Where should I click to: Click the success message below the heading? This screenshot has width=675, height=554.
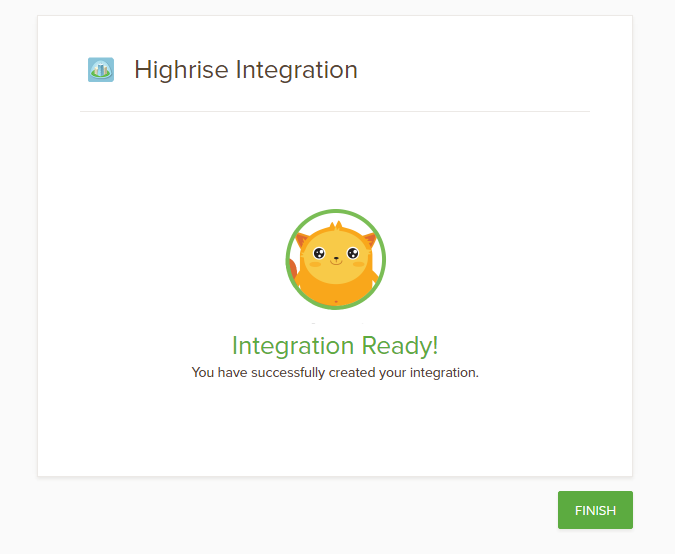coord(335,373)
